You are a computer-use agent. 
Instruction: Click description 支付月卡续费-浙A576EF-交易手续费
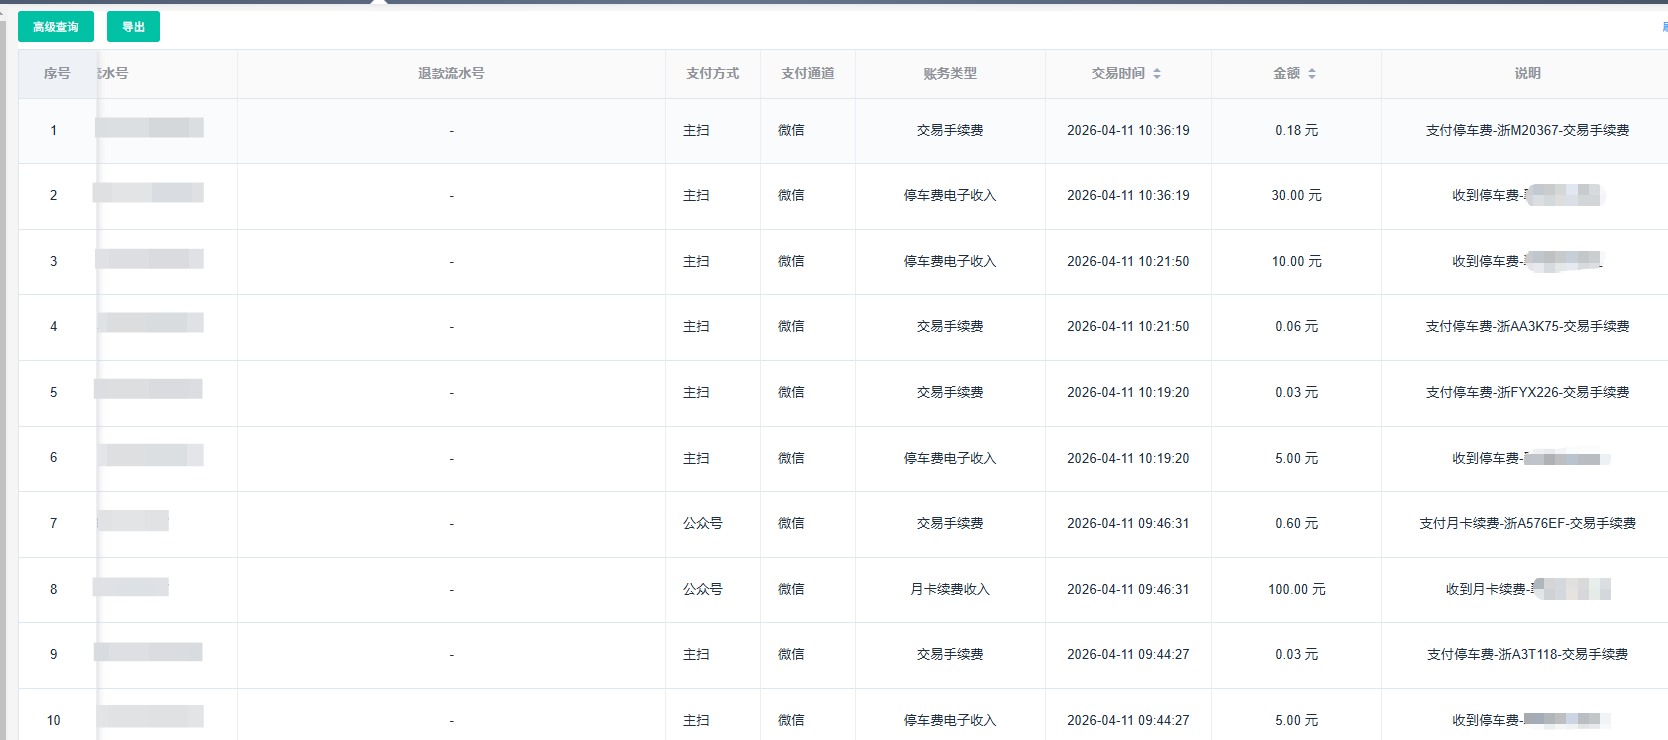click(x=1527, y=523)
